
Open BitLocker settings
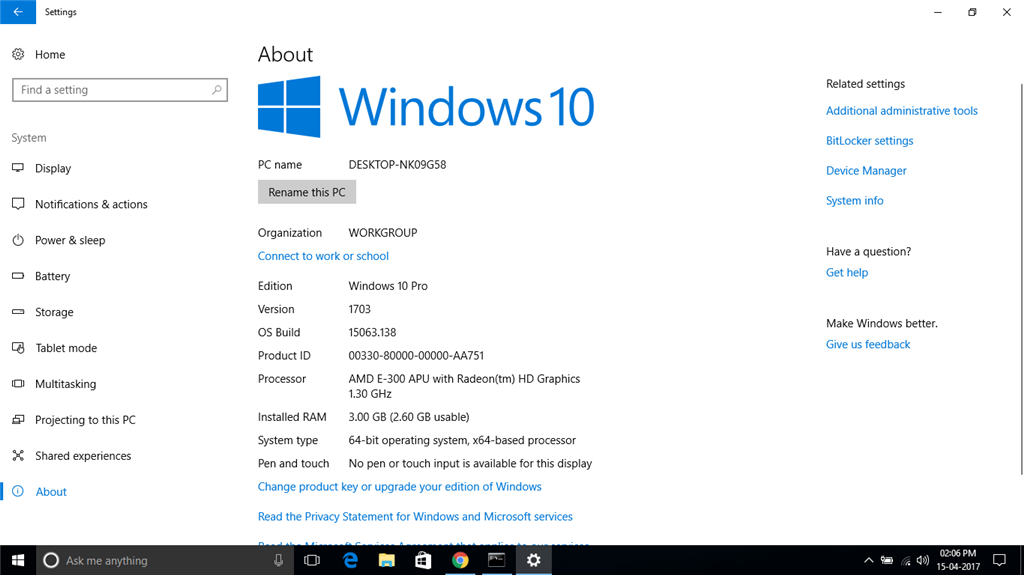pyautogui.click(x=870, y=140)
